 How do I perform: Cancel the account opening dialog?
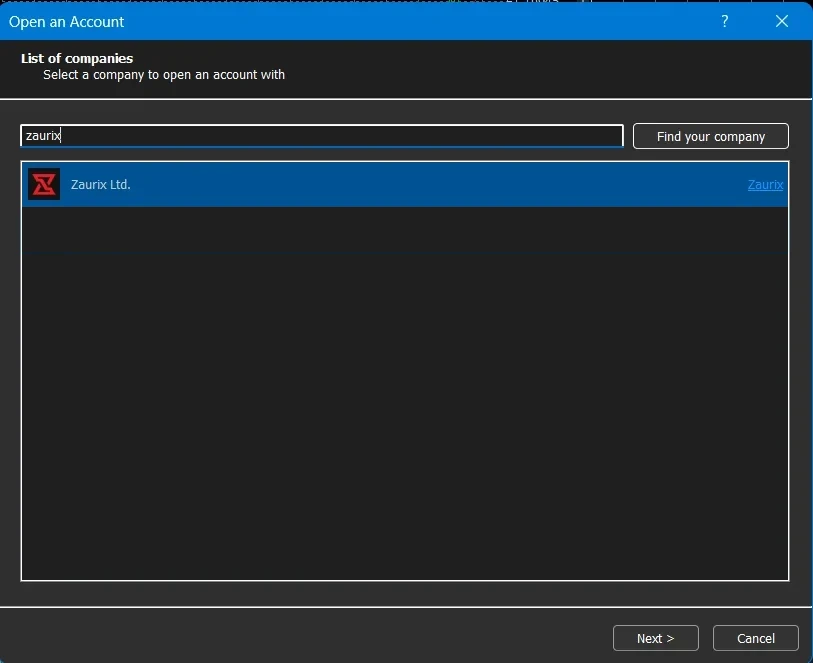[756, 638]
